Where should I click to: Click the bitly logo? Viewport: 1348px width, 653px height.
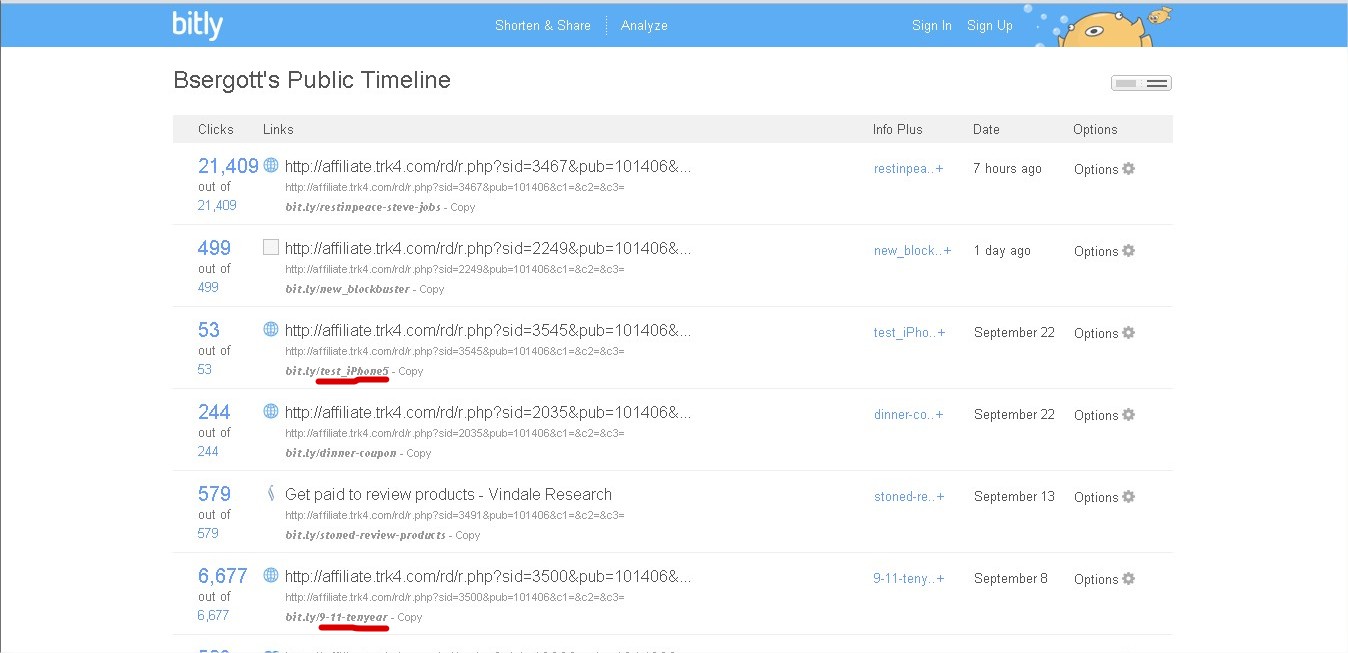[x=197, y=25]
